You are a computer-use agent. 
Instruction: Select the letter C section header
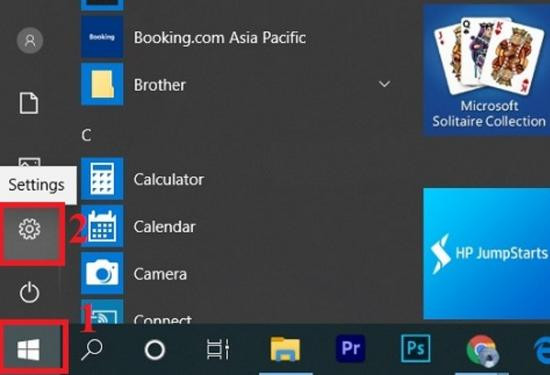(x=87, y=135)
